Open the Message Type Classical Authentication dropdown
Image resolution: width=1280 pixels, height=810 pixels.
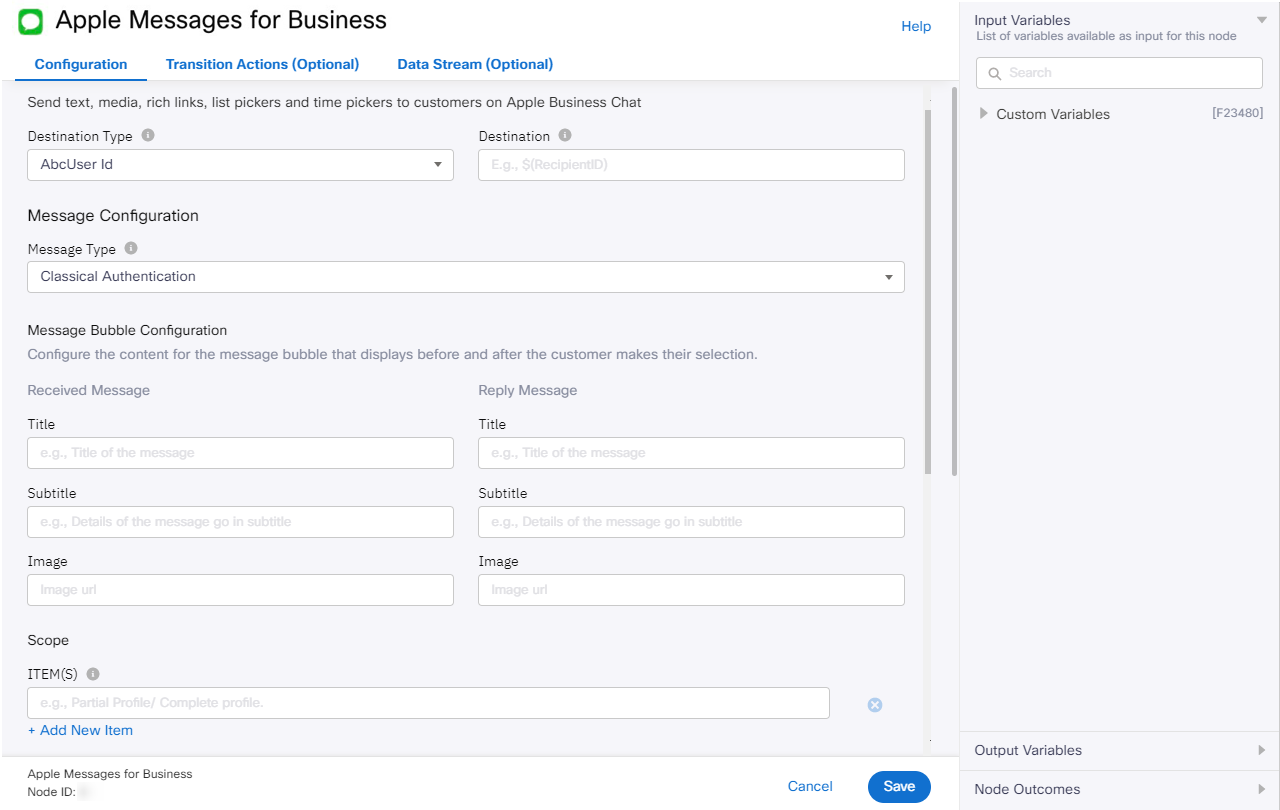[x=466, y=277]
